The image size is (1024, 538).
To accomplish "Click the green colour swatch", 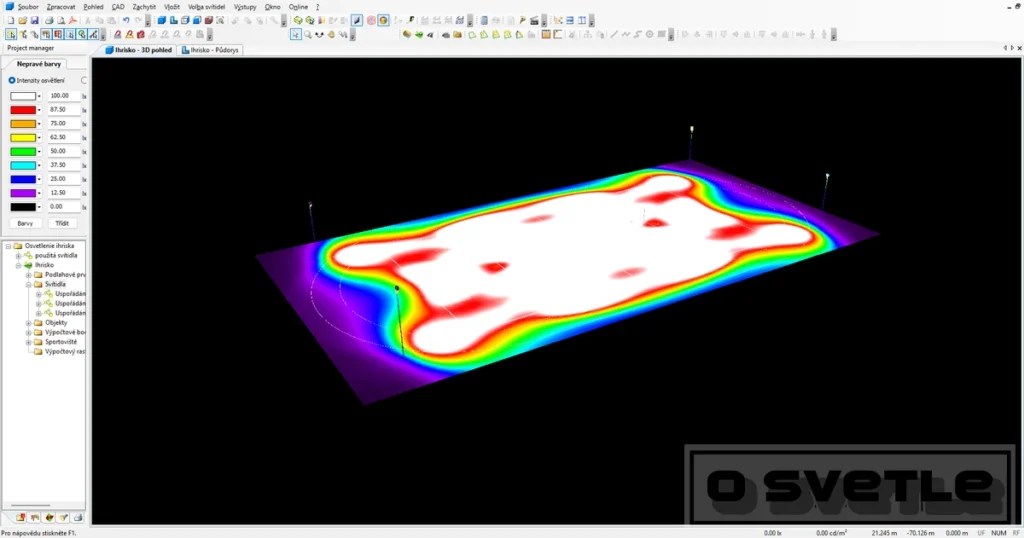I will point(23,151).
